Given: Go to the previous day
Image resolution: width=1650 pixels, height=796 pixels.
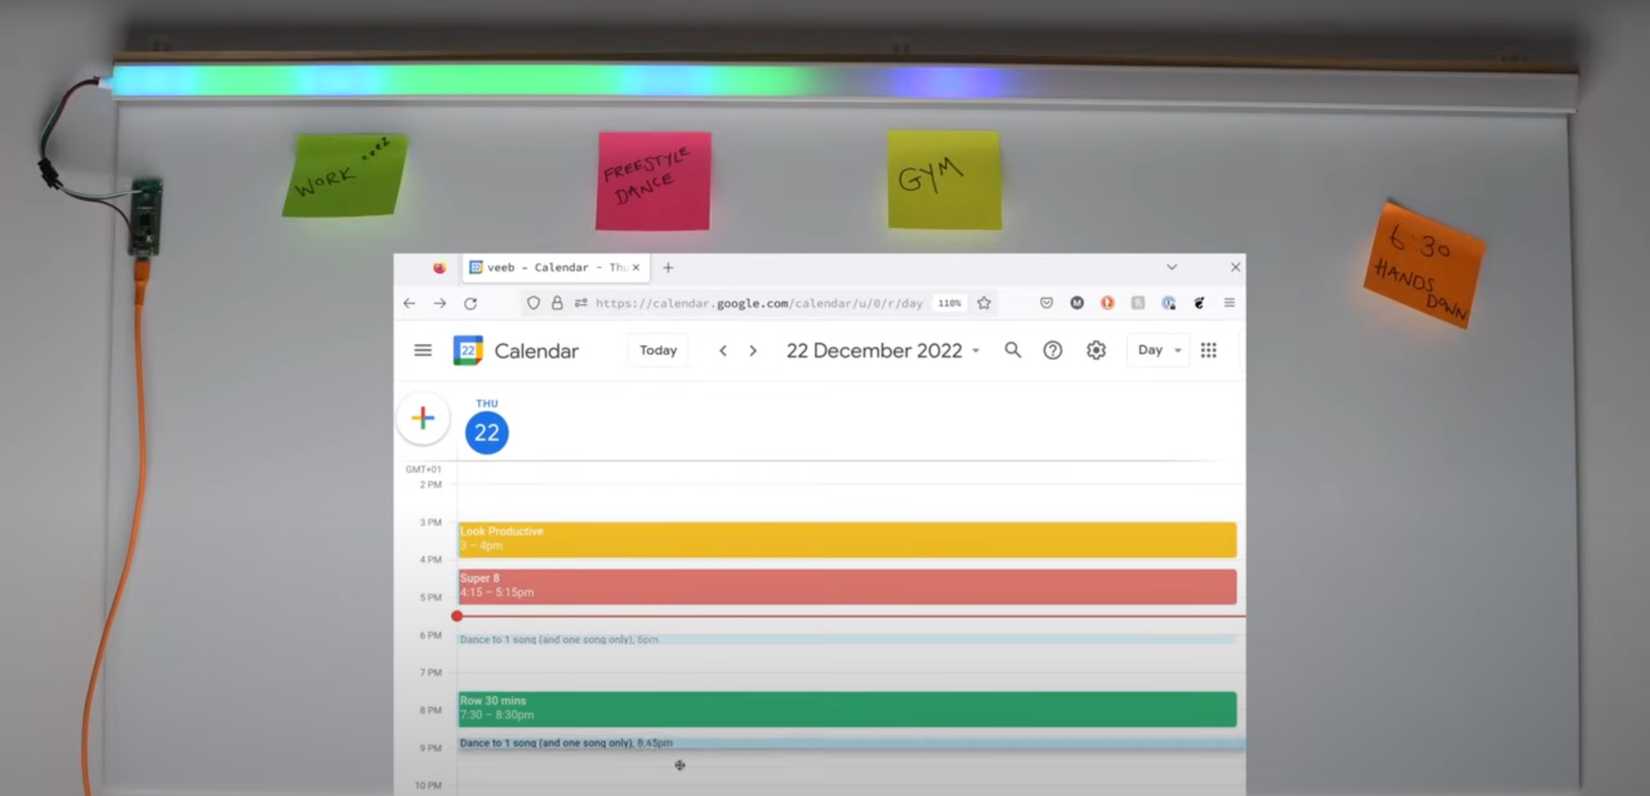Looking at the screenshot, I should coord(723,350).
